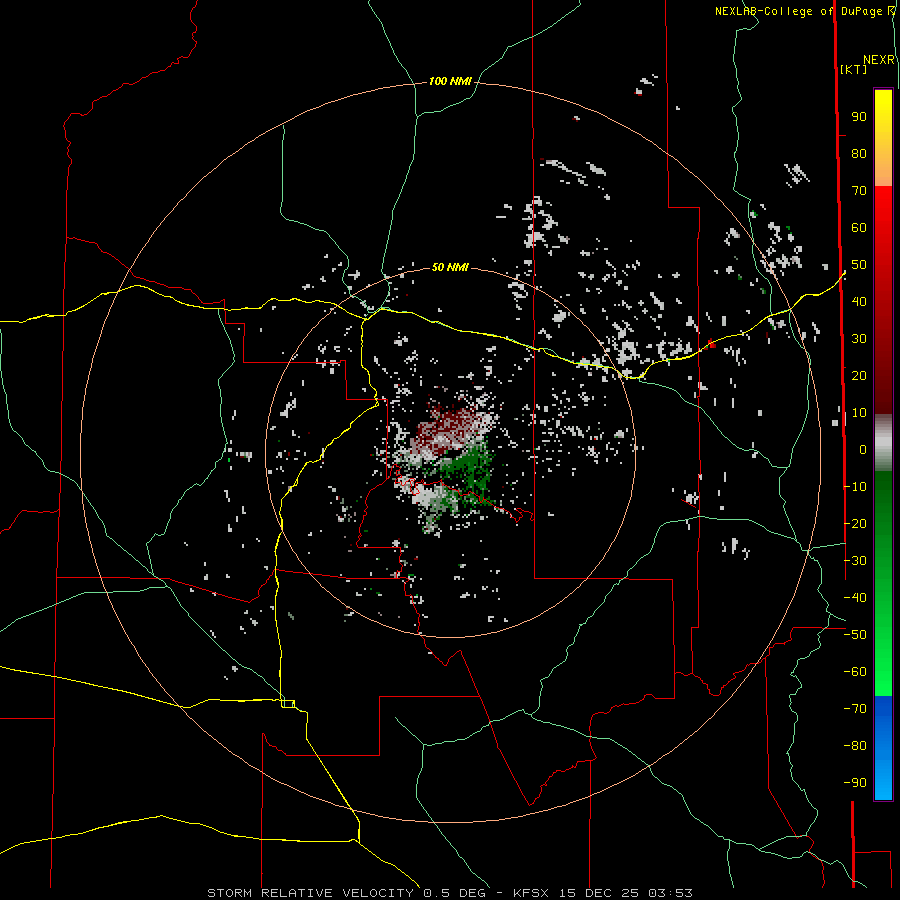
Task: Click the NEXLAB-College of DuPage credit text
Action: (x=801, y=11)
